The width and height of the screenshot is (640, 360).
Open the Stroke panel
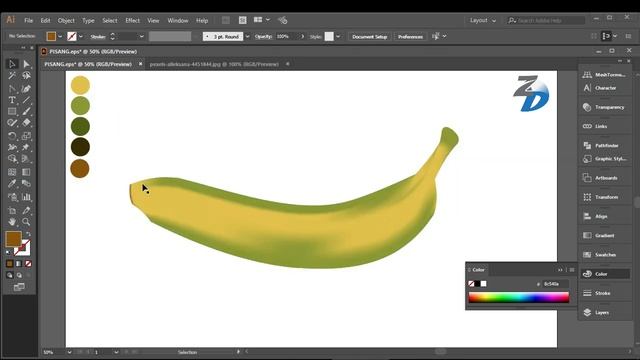pos(605,293)
